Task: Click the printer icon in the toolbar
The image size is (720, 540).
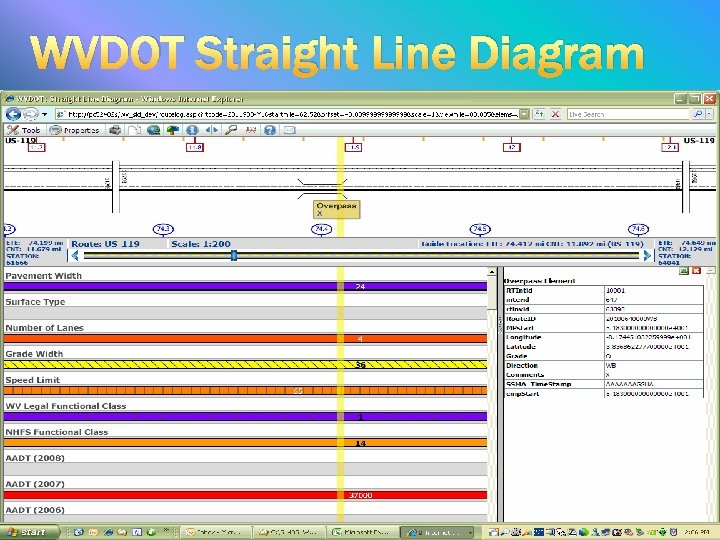Action: pos(115,130)
